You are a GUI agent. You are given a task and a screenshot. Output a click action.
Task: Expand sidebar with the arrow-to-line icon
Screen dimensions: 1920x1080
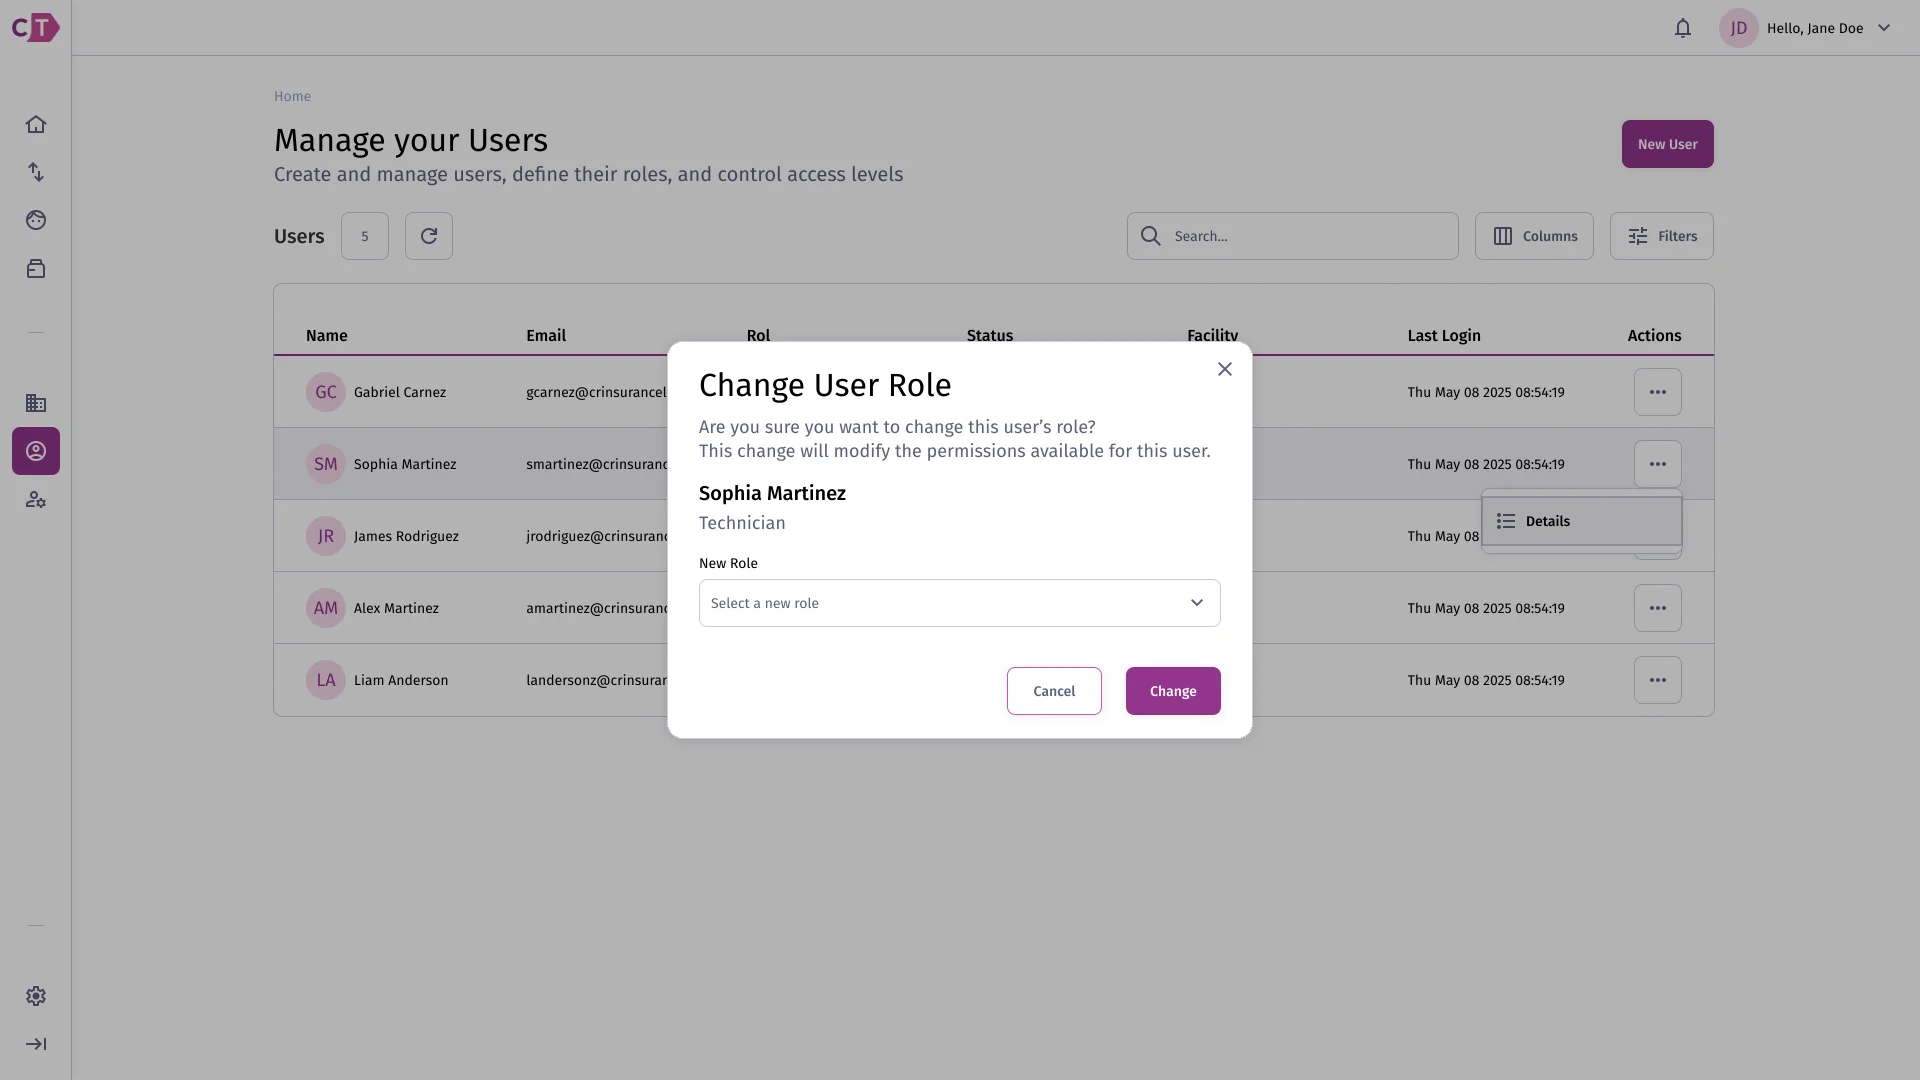pyautogui.click(x=36, y=1044)
